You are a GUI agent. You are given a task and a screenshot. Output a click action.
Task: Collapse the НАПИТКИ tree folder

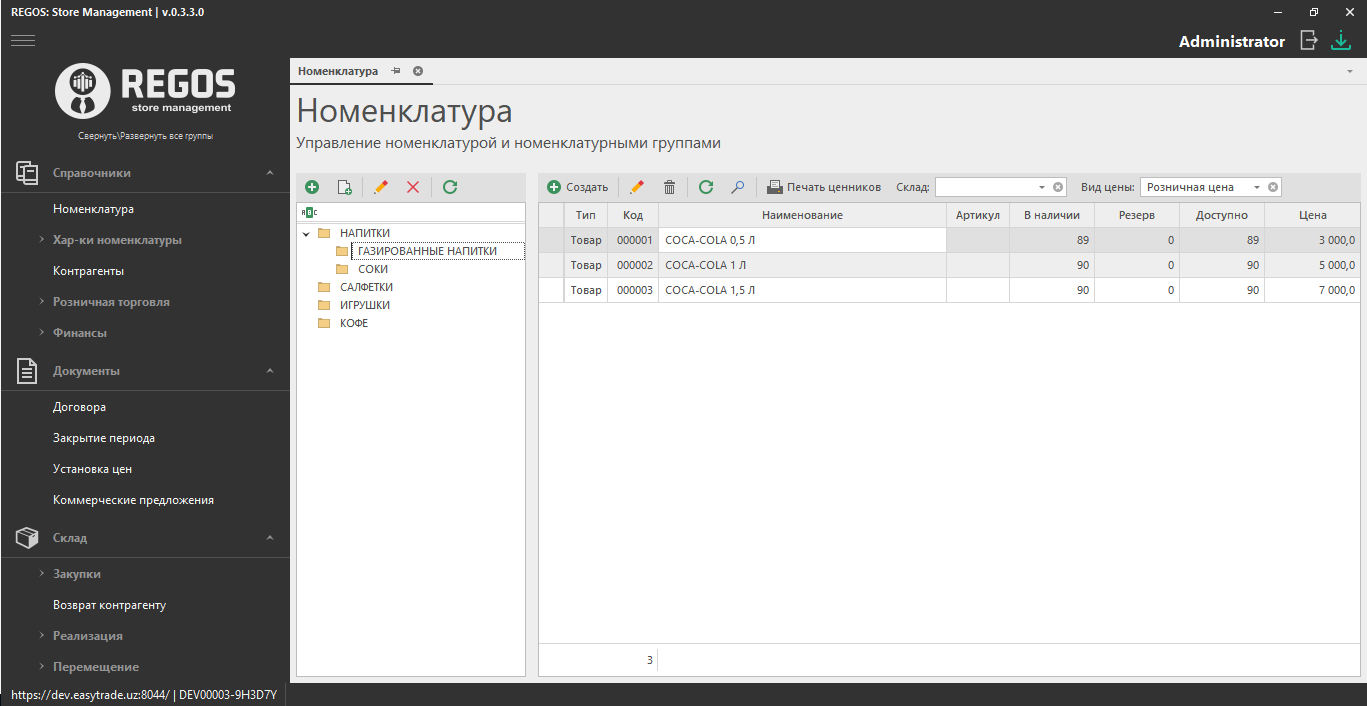click(306, 234)
